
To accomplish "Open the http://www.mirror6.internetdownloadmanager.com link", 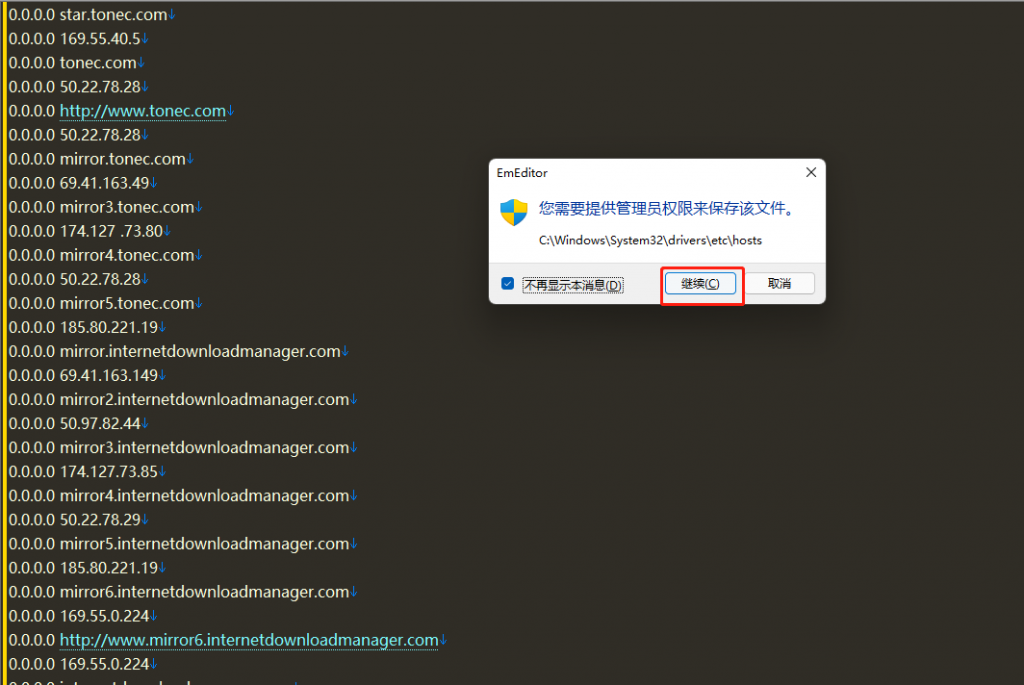I will [249, 640].
